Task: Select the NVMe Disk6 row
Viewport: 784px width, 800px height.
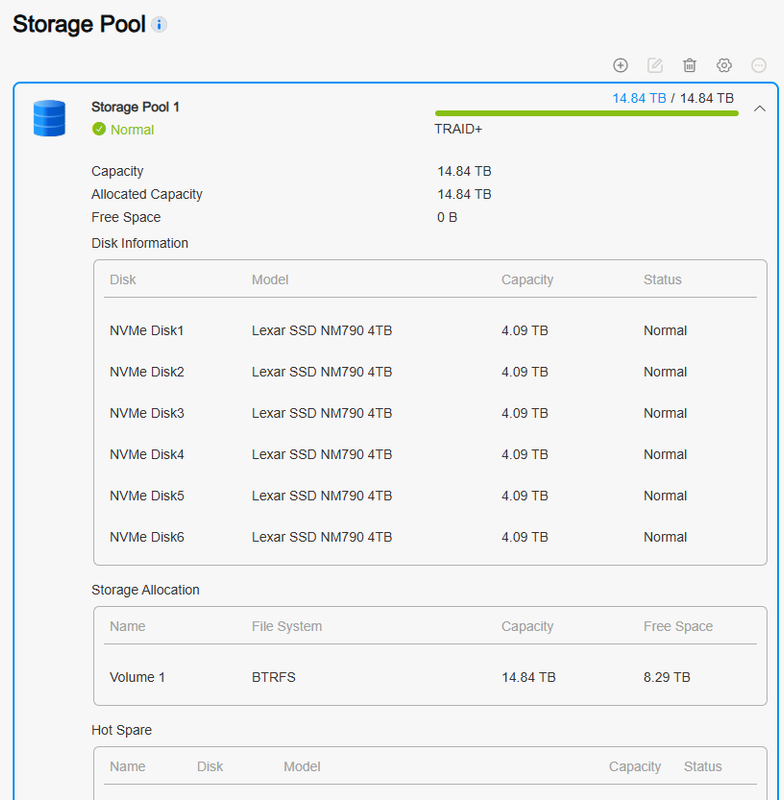Action: [x=430, y=537]
